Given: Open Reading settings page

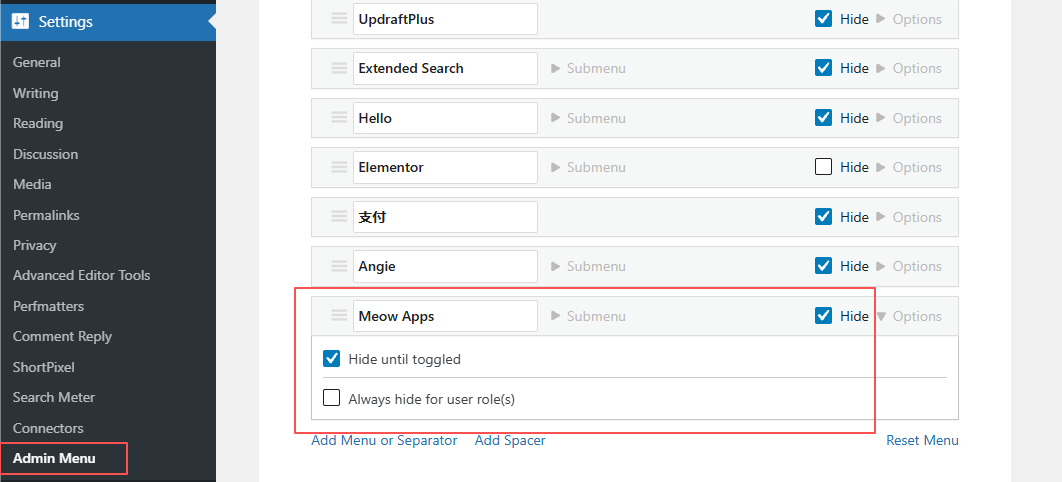Looking at the screenshot, I should point(38,123).
